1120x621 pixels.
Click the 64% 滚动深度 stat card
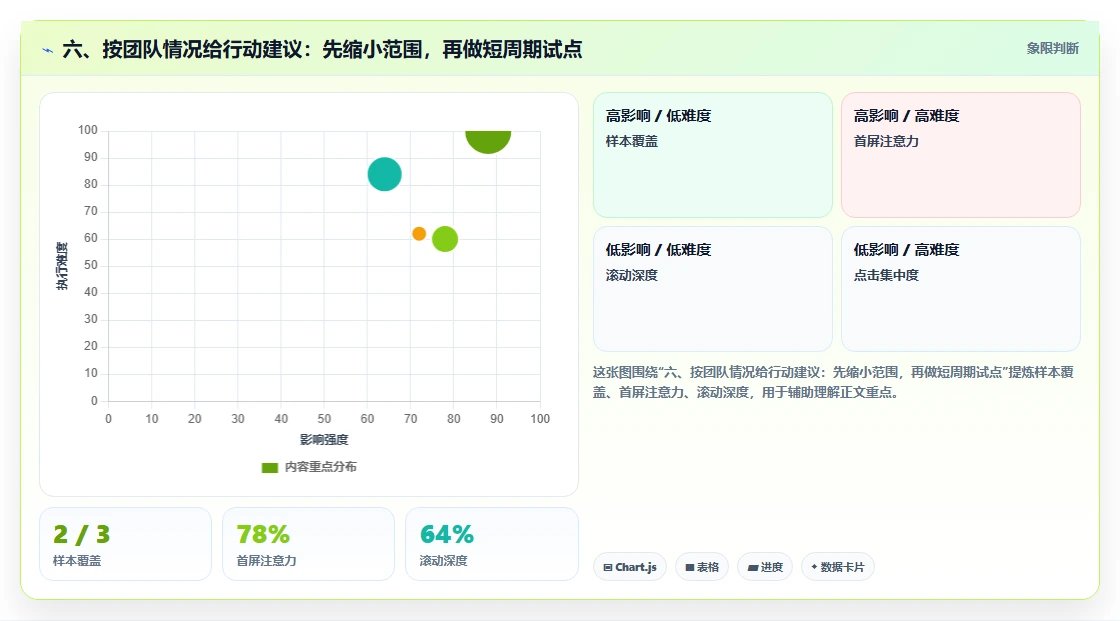(491, 544)
